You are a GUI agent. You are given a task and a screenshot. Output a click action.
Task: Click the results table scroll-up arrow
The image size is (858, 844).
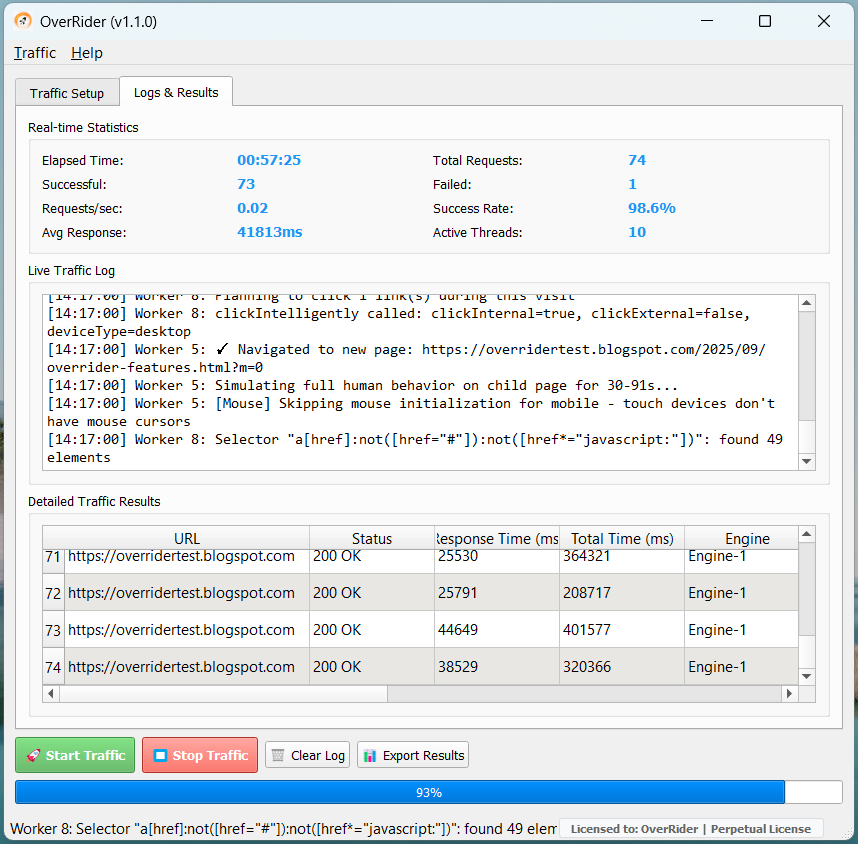tap(807, 534)
